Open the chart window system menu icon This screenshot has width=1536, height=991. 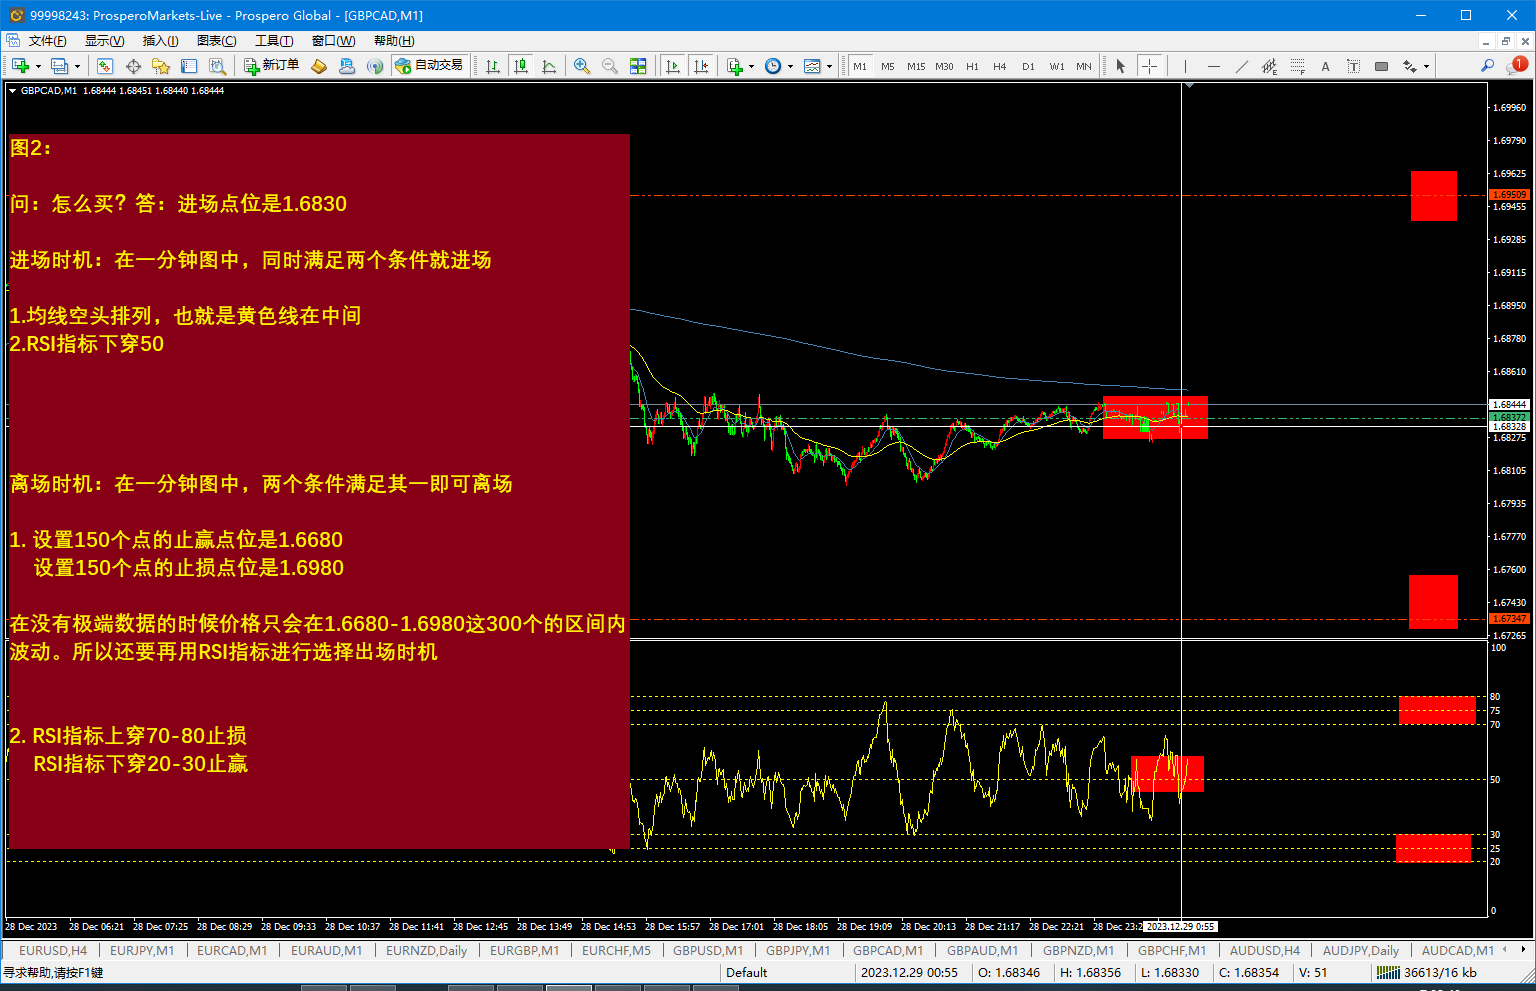(12, 41)
